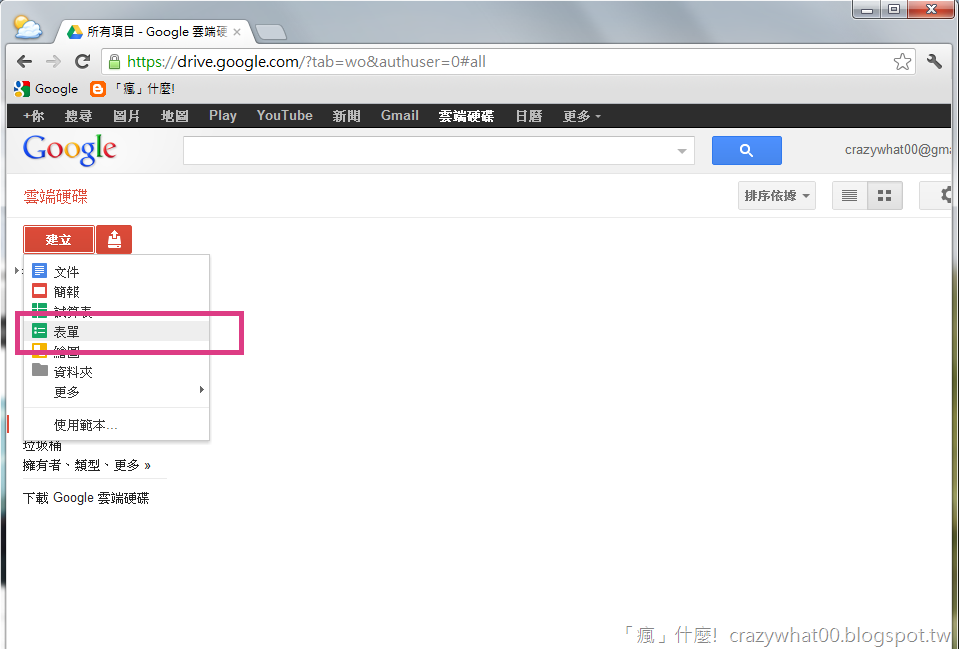This screenshot has width=959, height=649.
Task: Click the blue 文件 document icon
Action: 39,270
